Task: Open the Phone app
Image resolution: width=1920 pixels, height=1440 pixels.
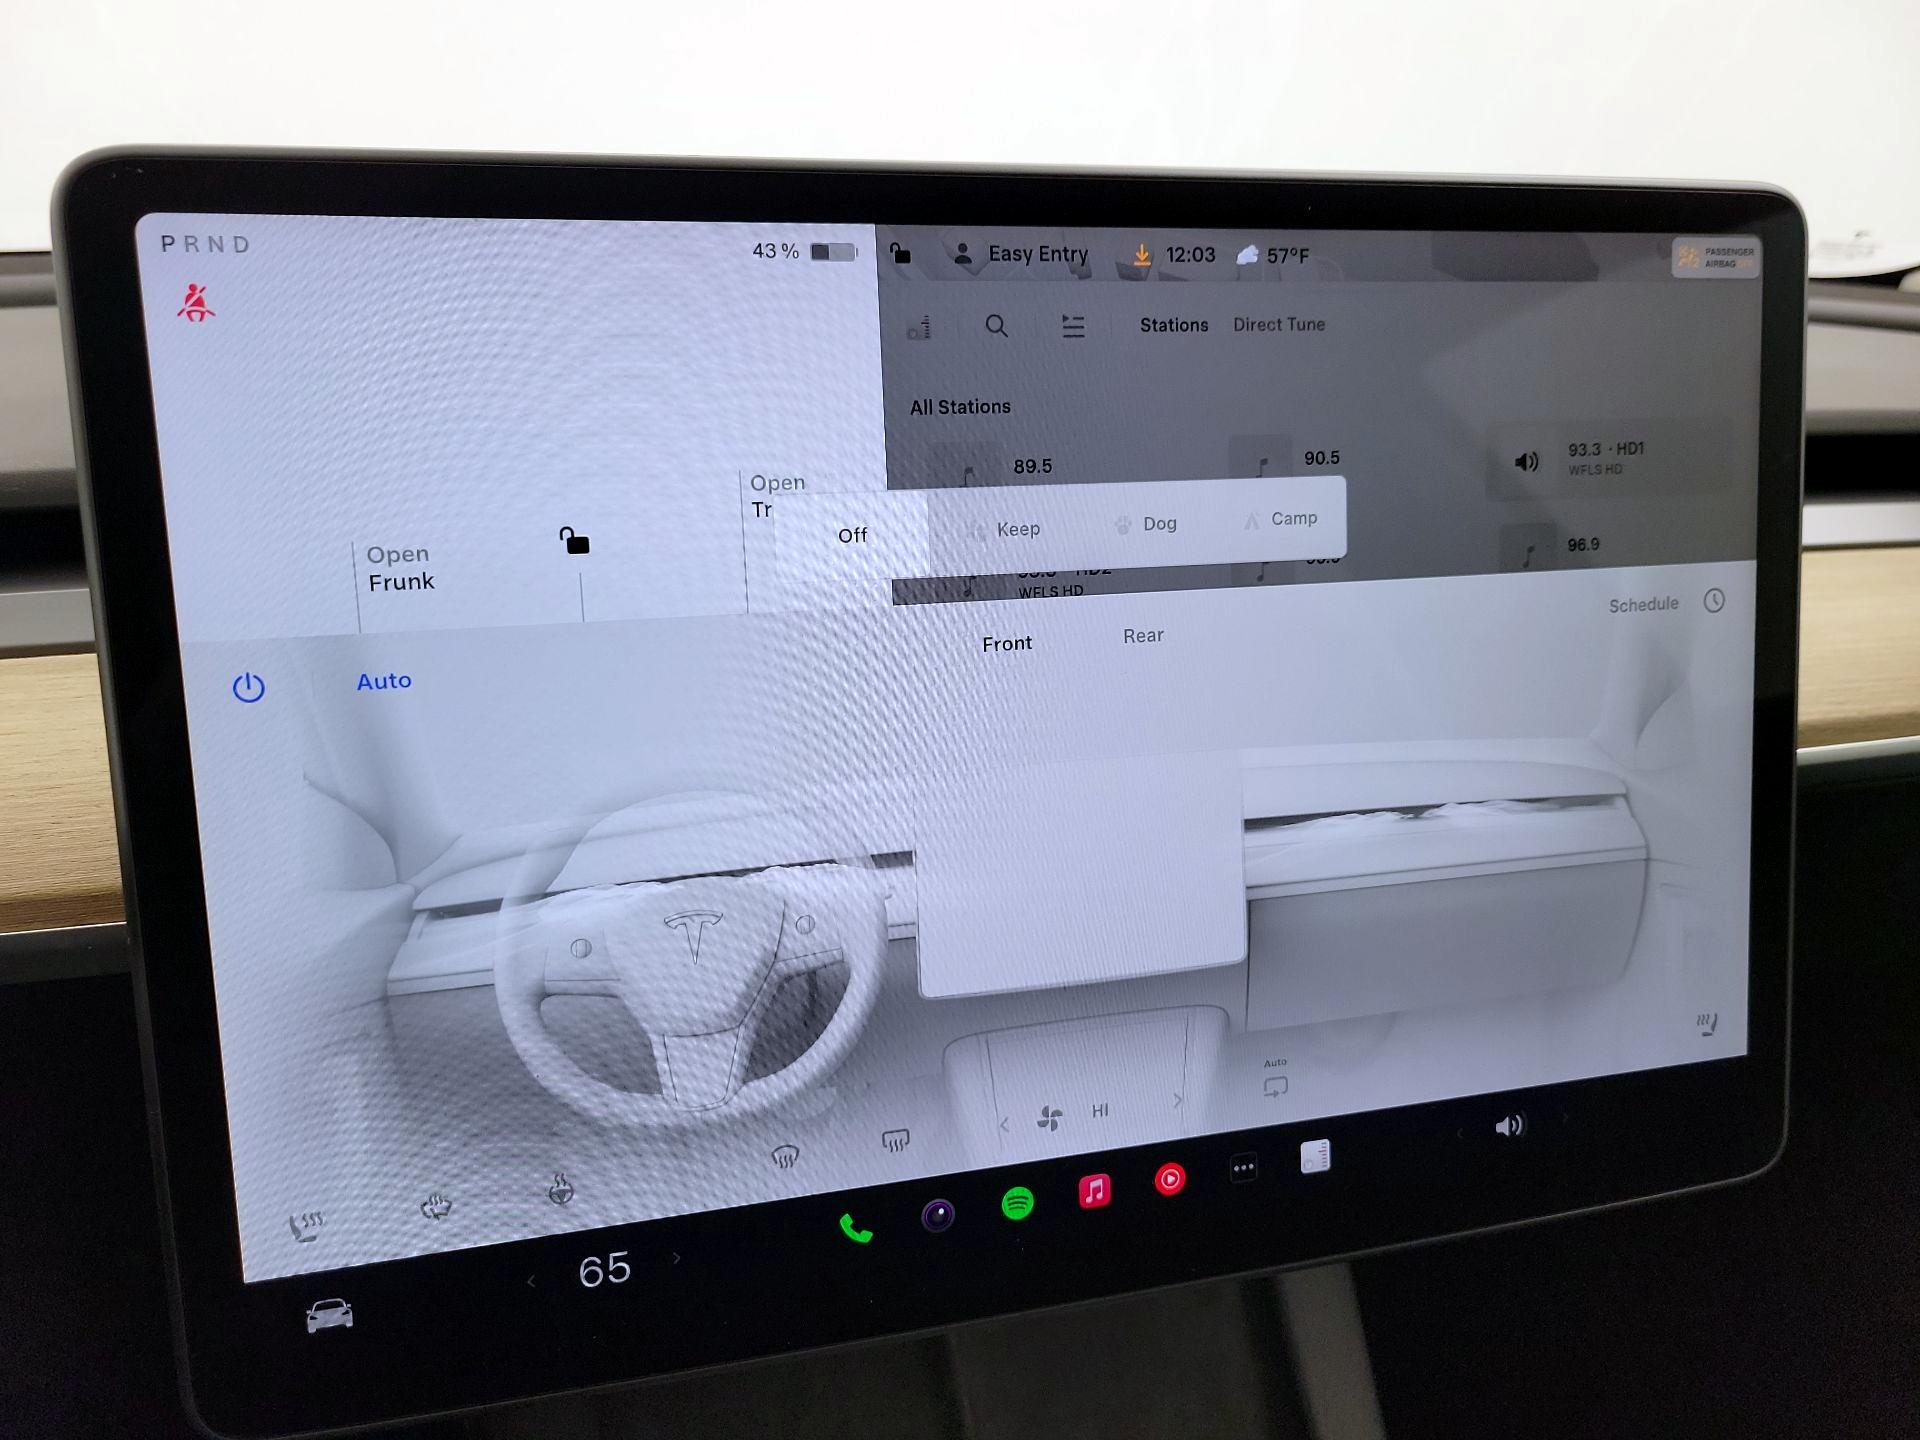Action: 856,1227
